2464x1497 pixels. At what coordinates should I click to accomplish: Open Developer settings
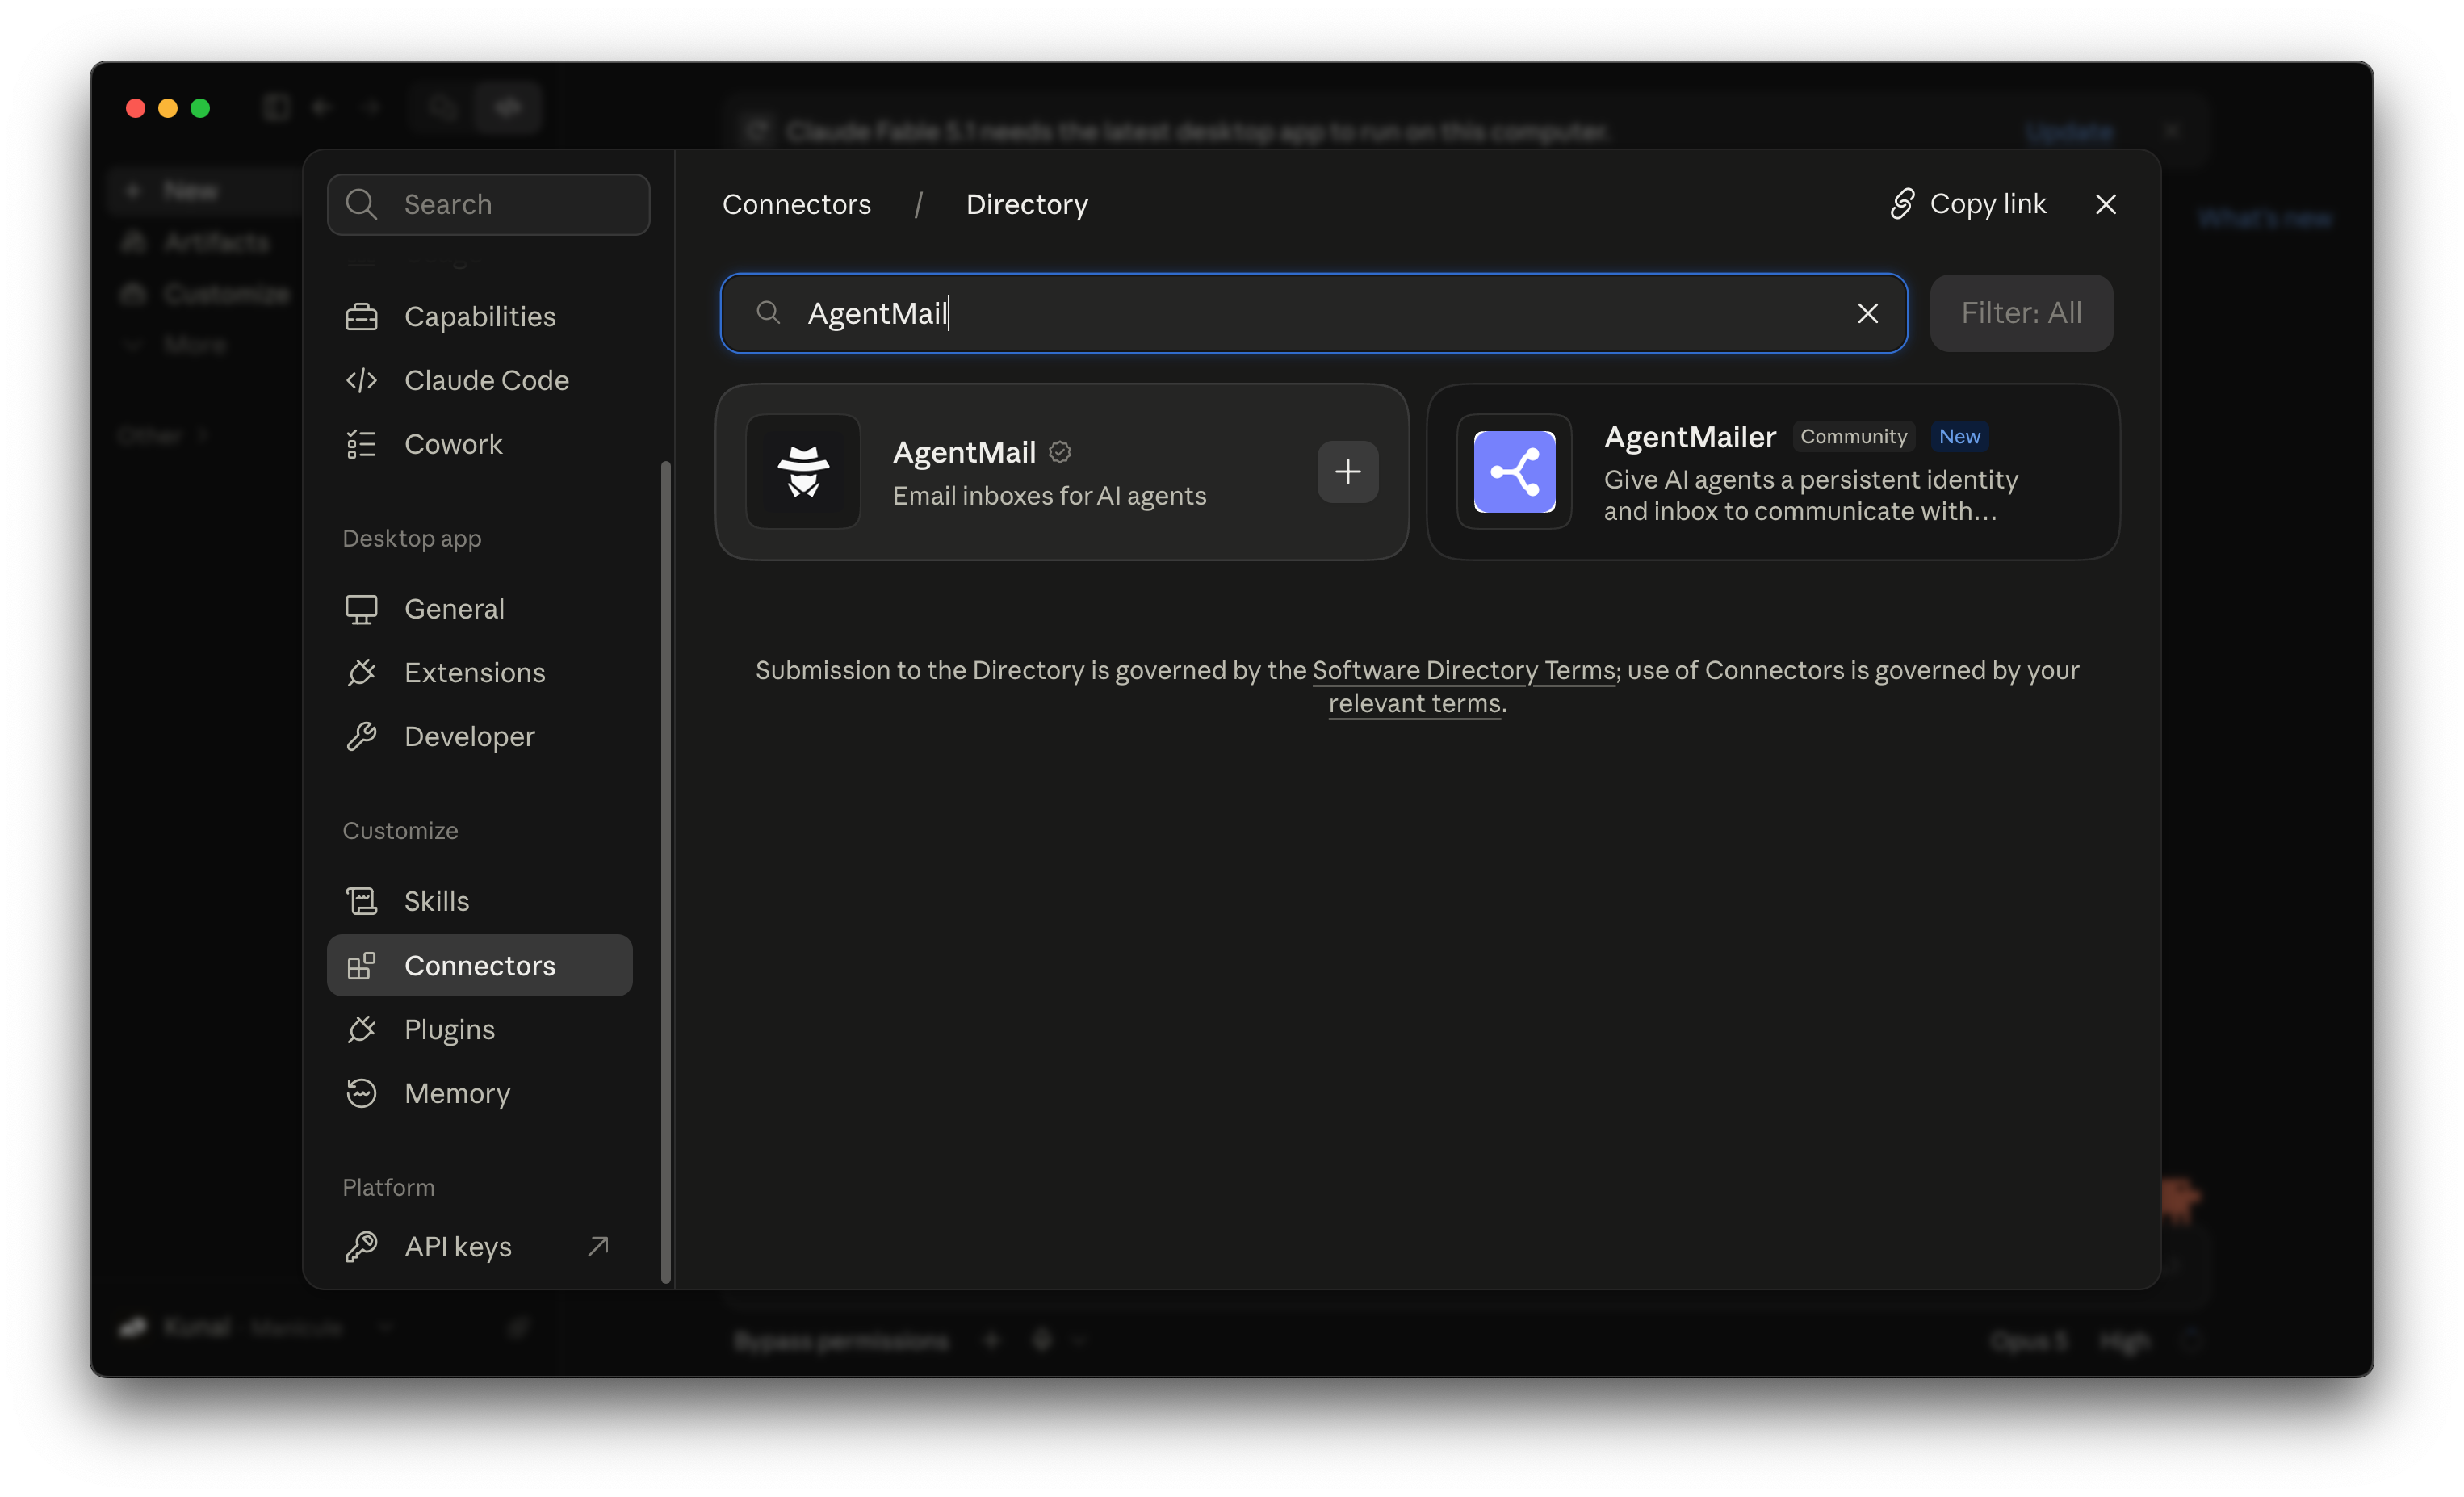pyautogui.click(x=480, y=736)
